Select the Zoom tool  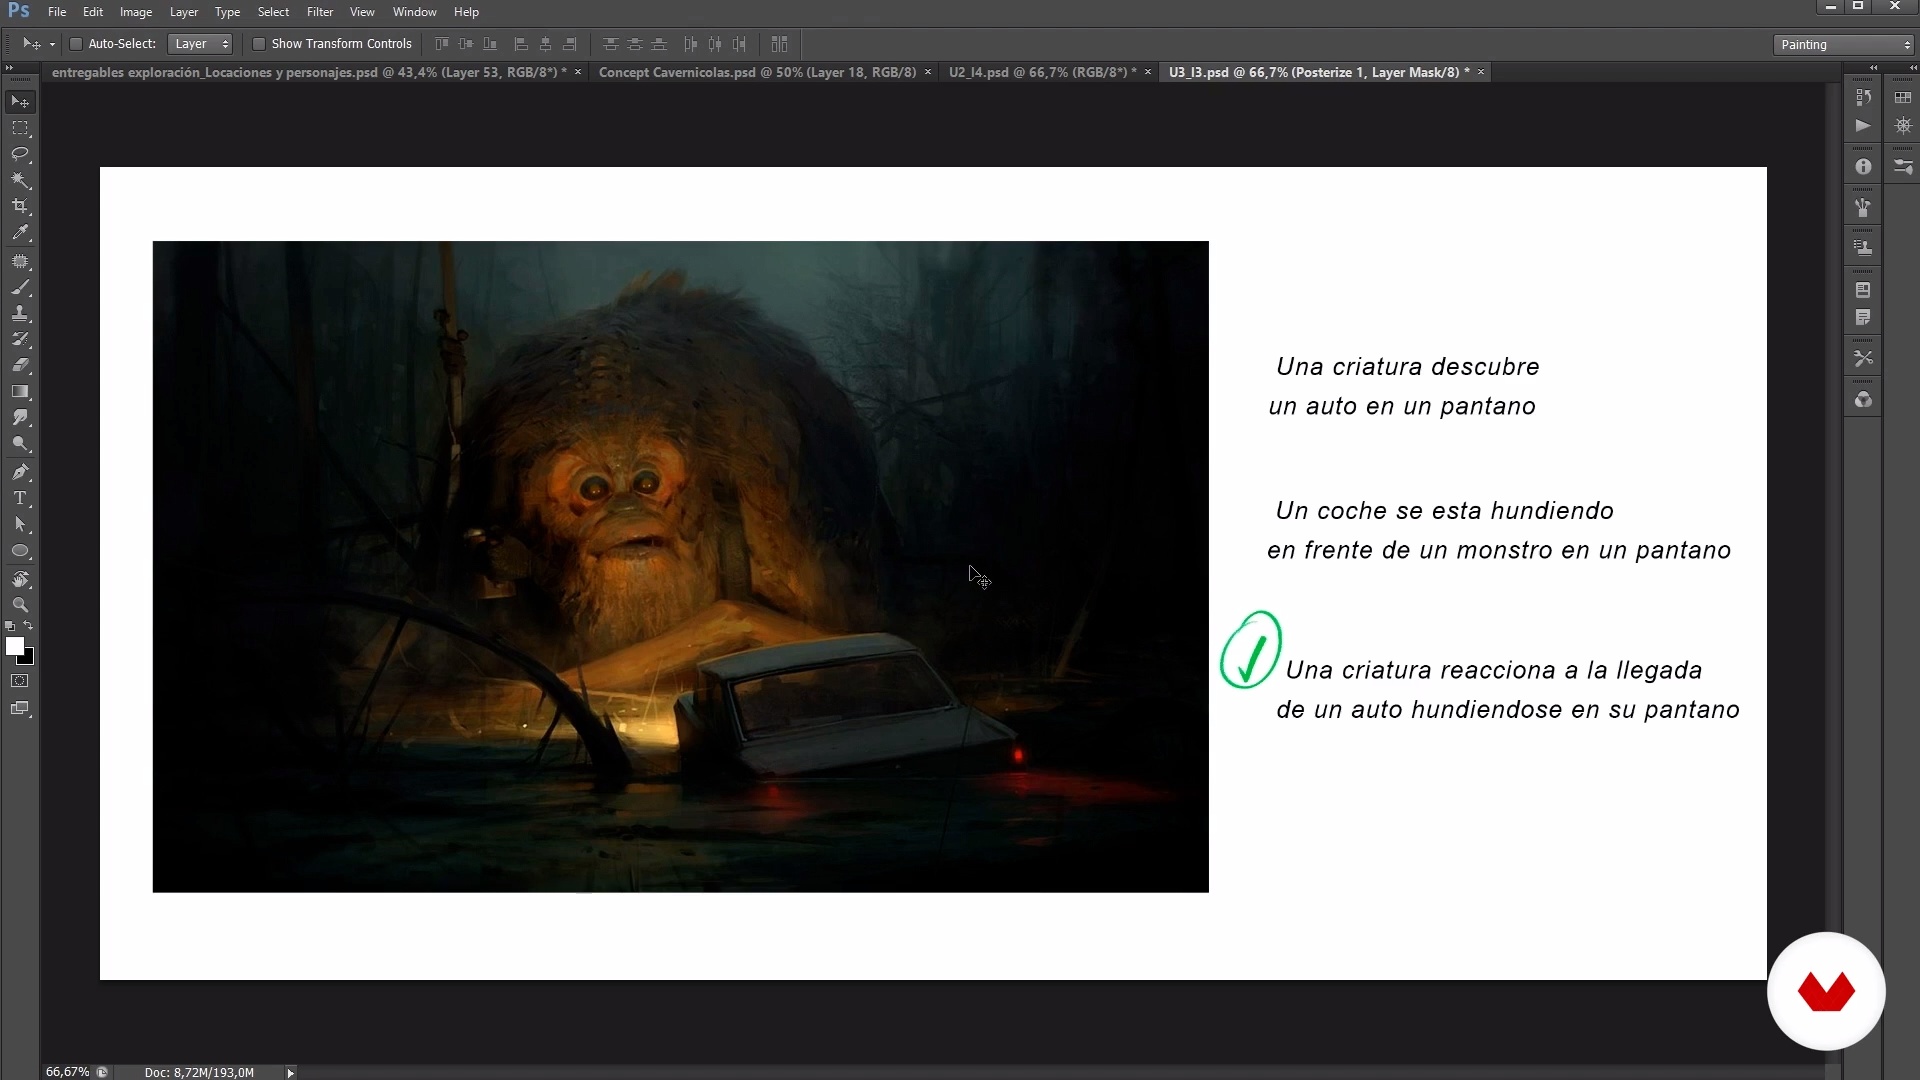tap(20, 605)
